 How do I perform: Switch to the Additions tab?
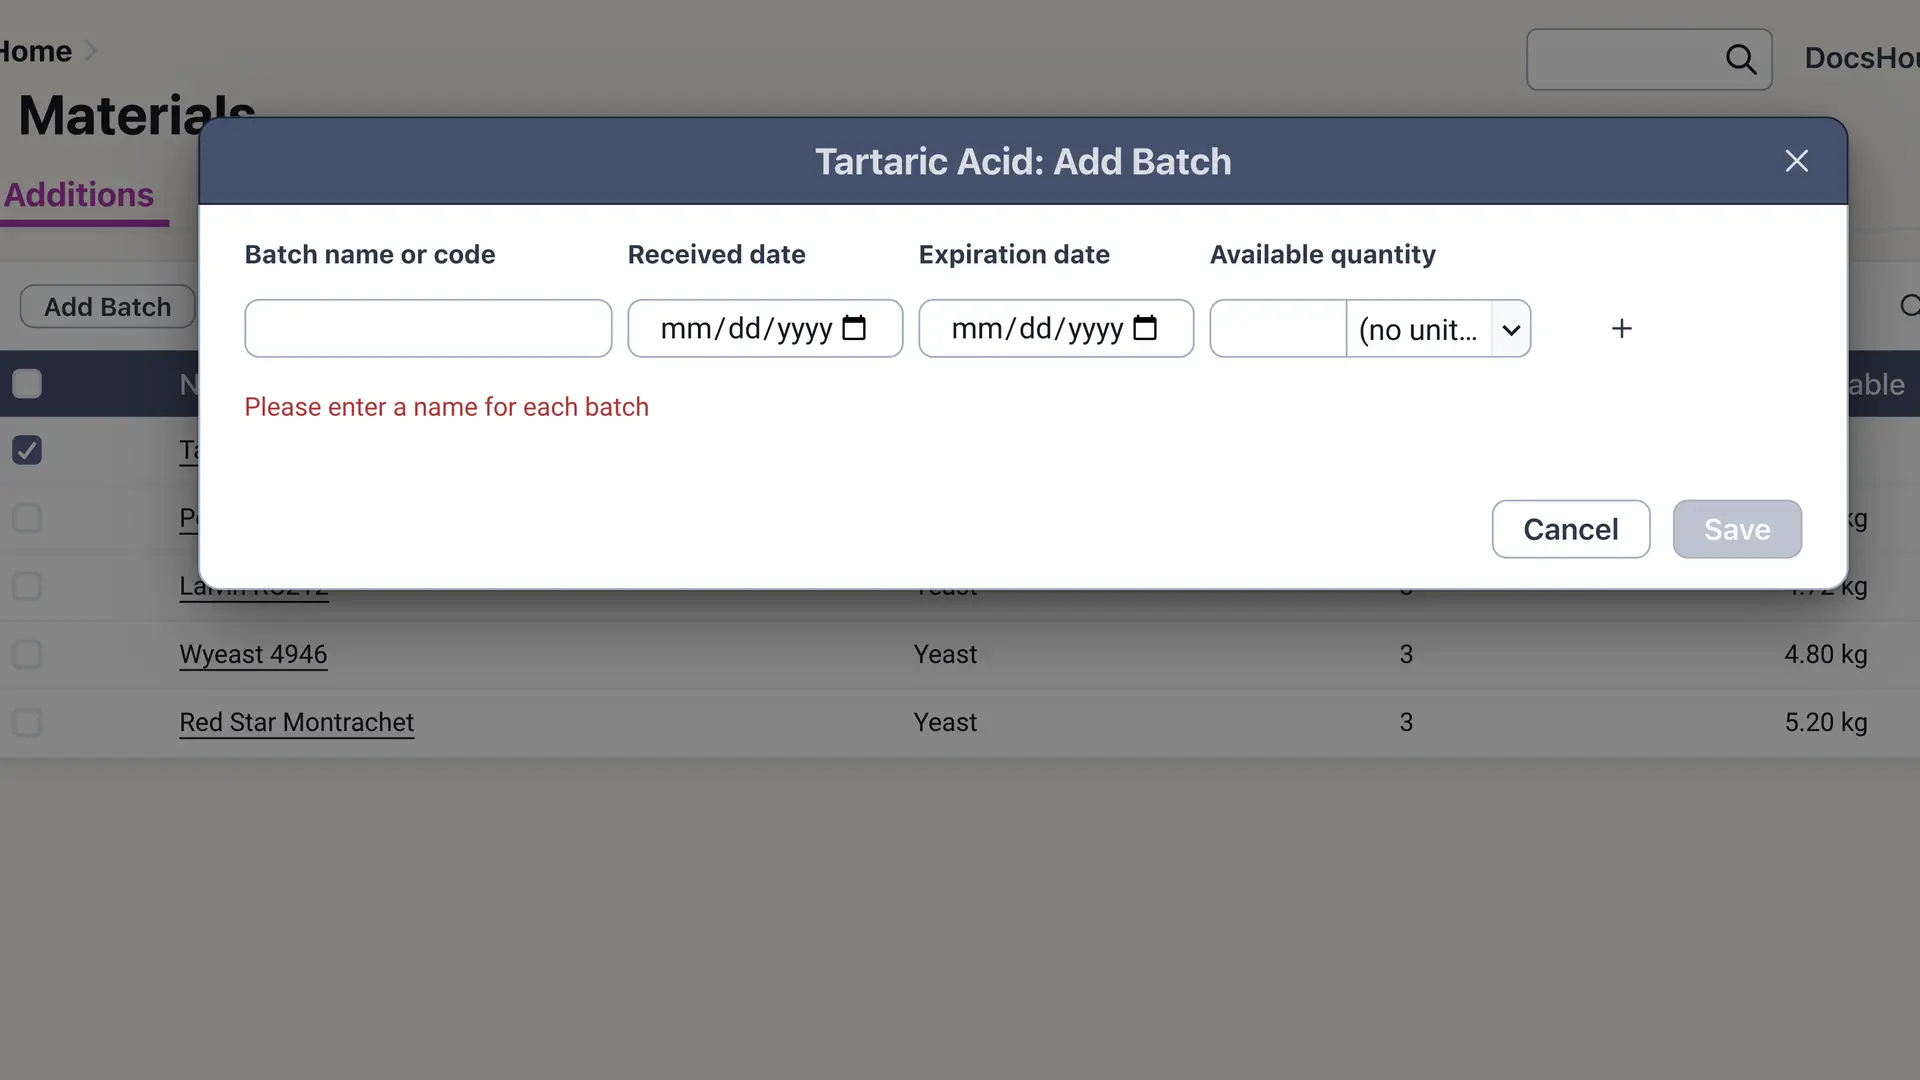(x=78, y=195)
